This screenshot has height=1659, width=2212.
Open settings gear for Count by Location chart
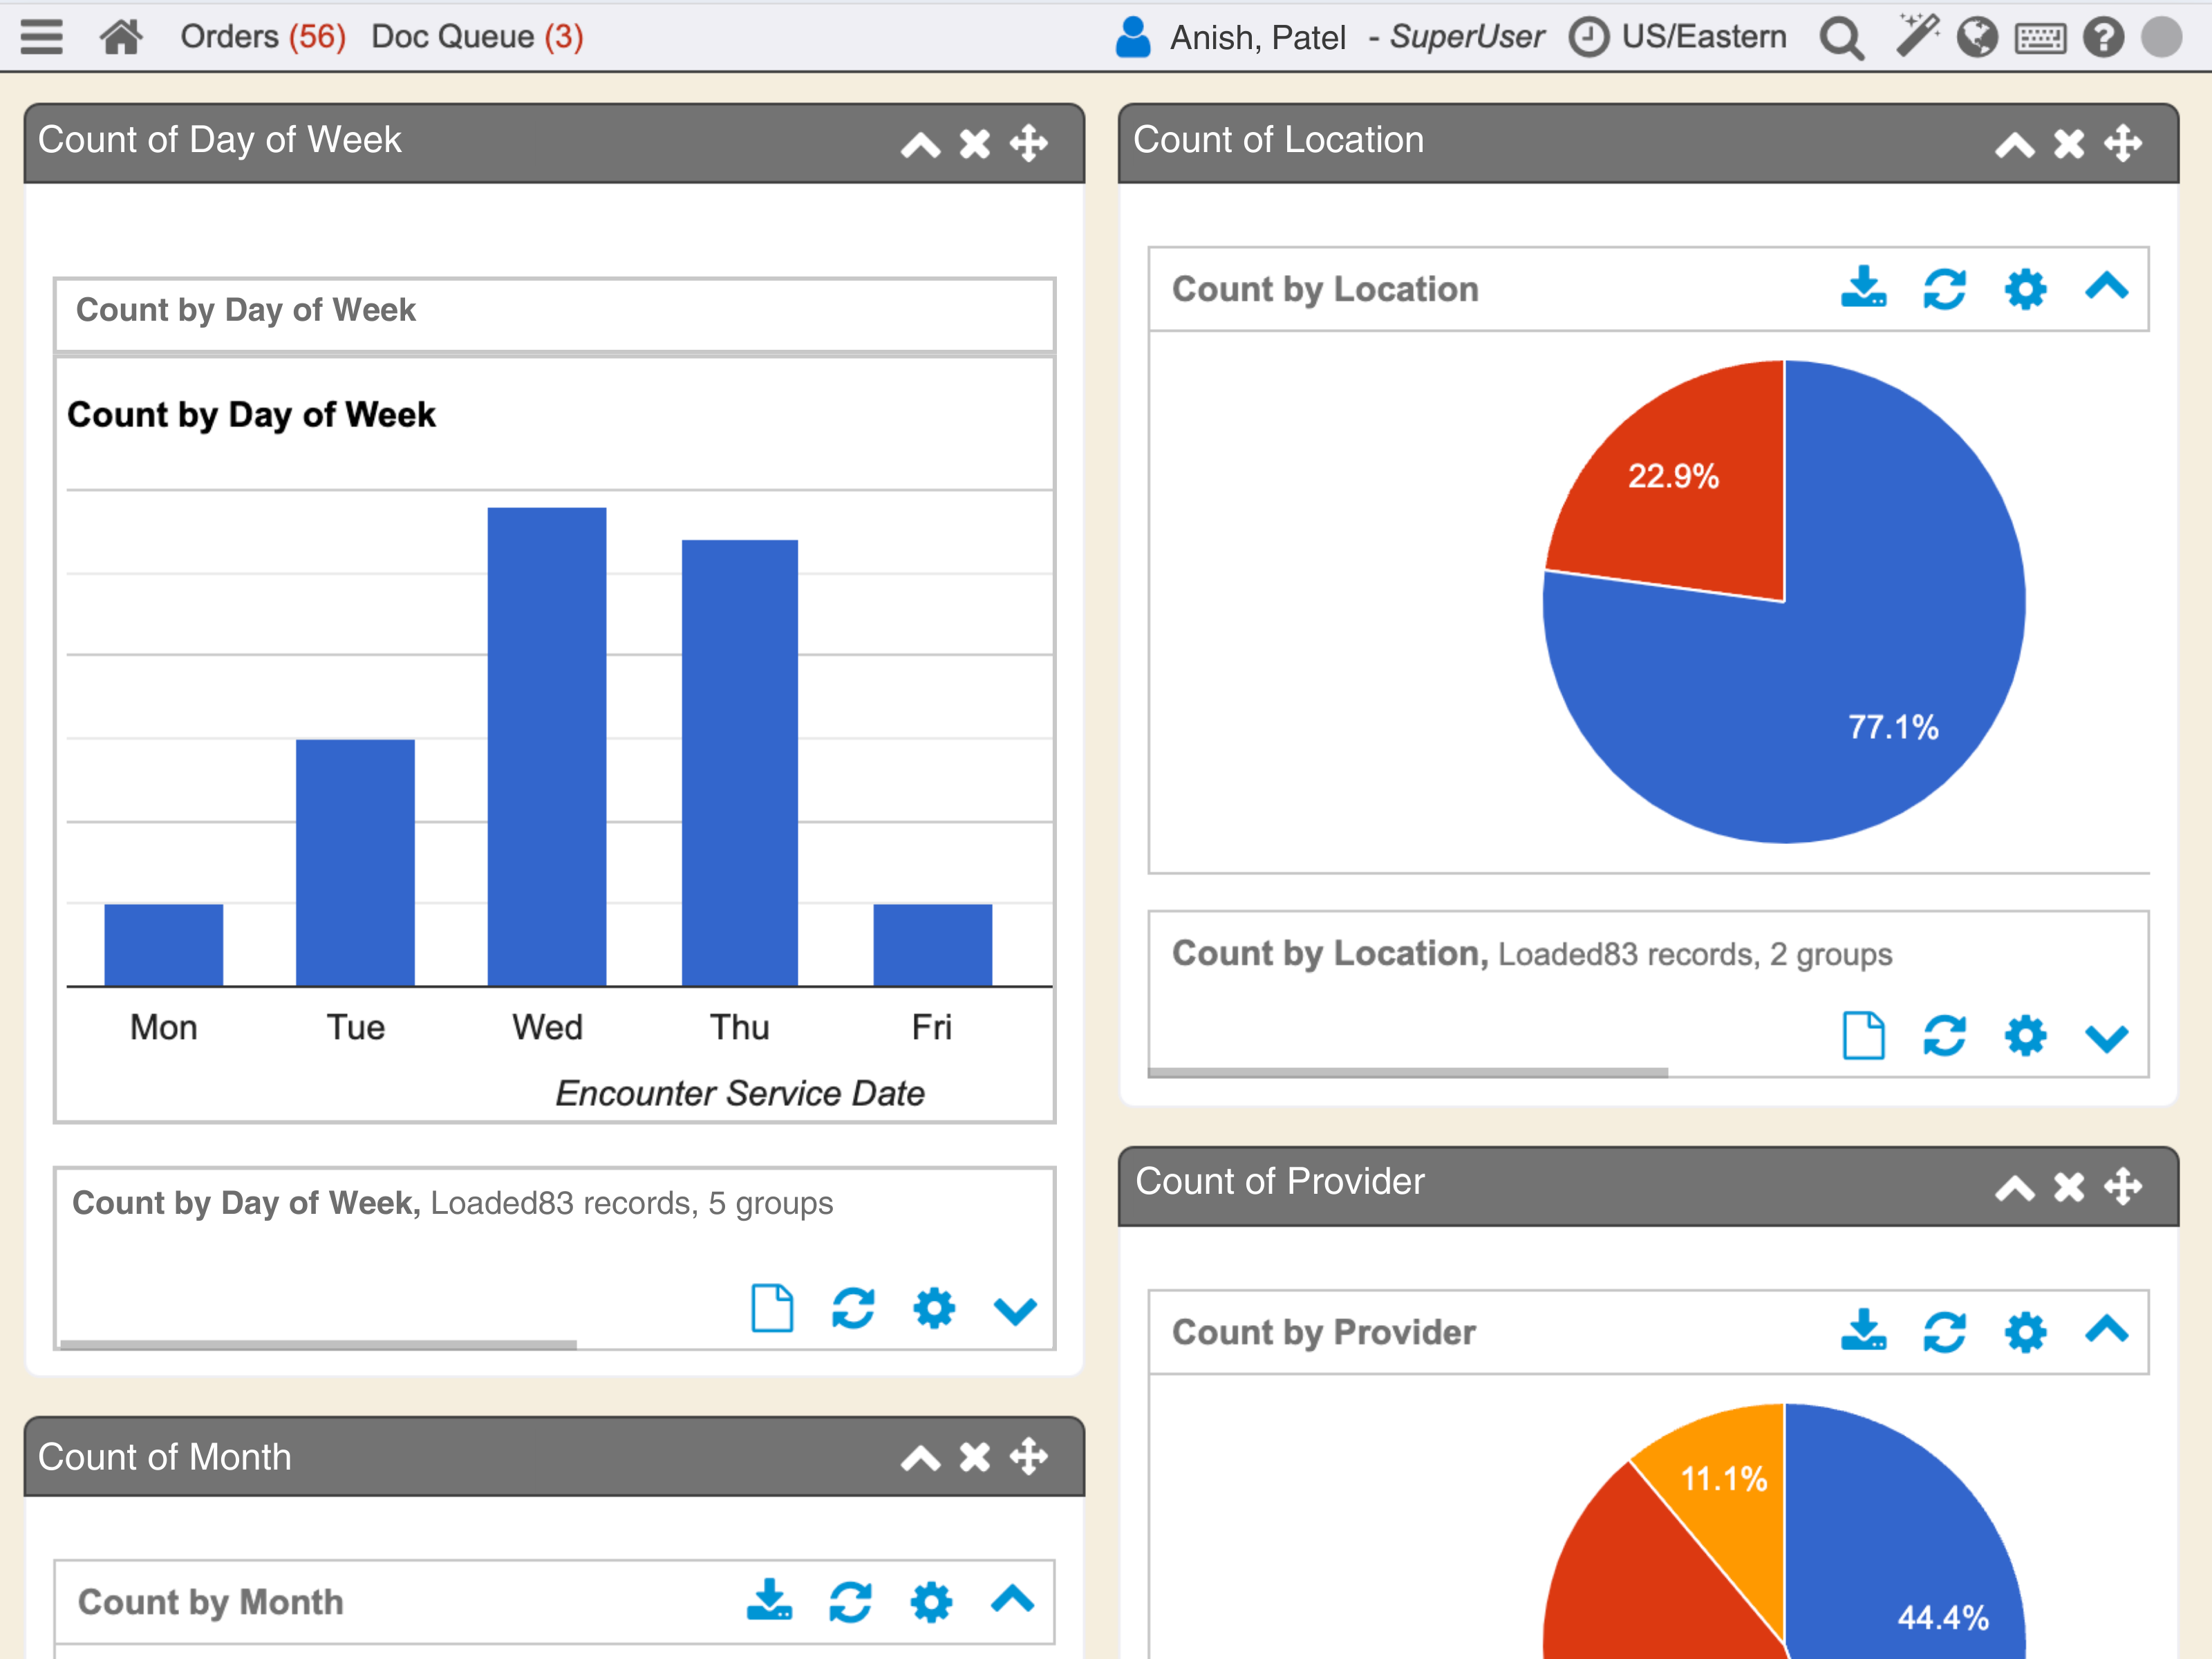(x=2026, y=289)
